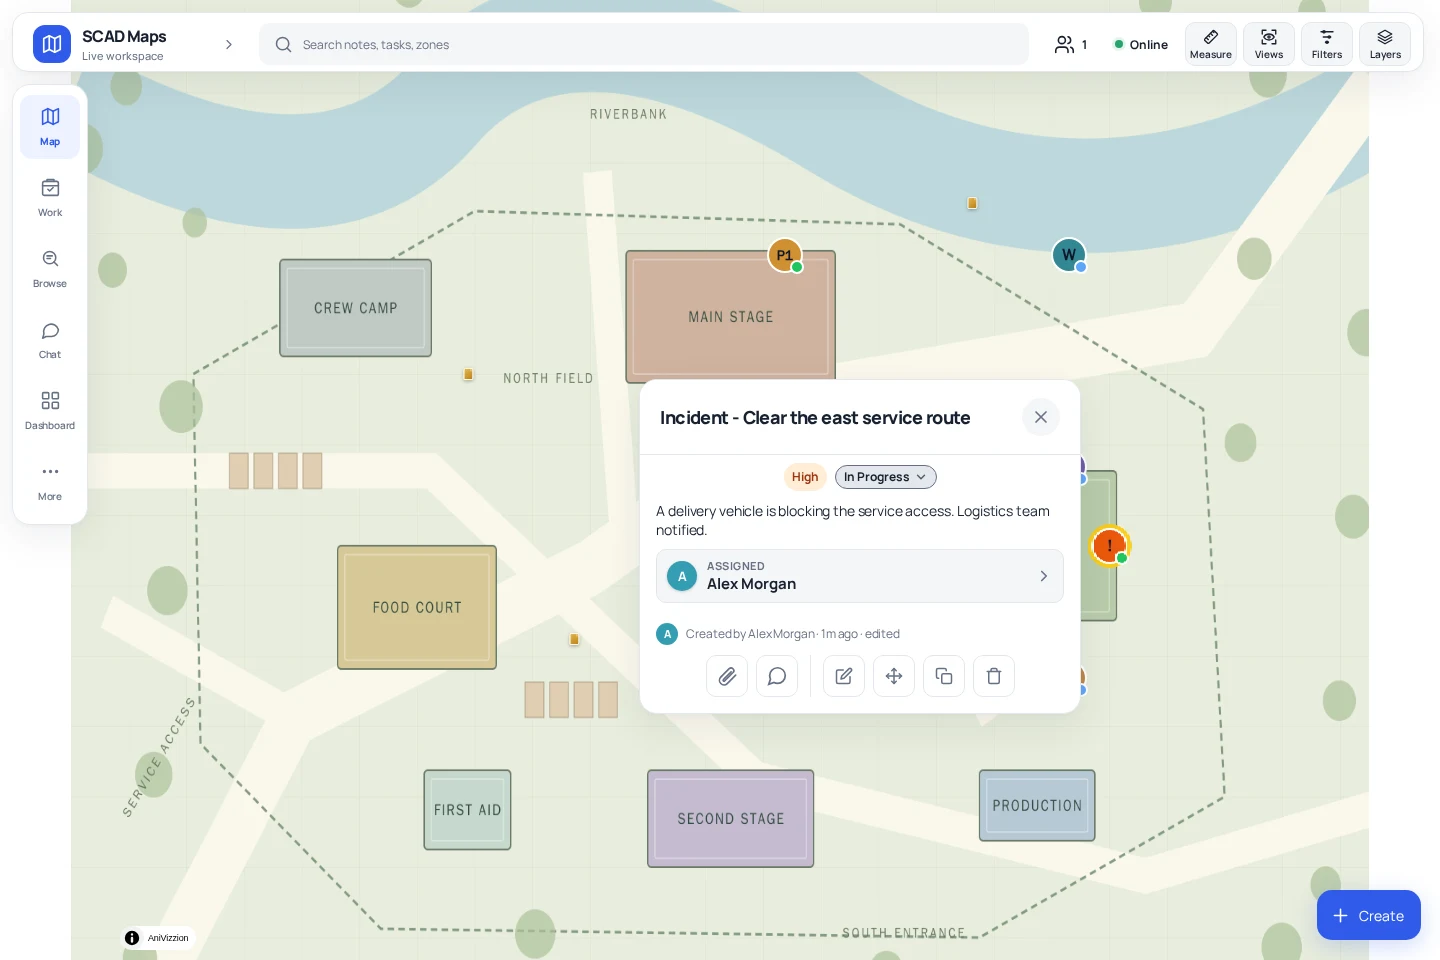Click the Created by Alex Morgan avatar
Screen dimensions: 1440x960
[x=667, y=634]
